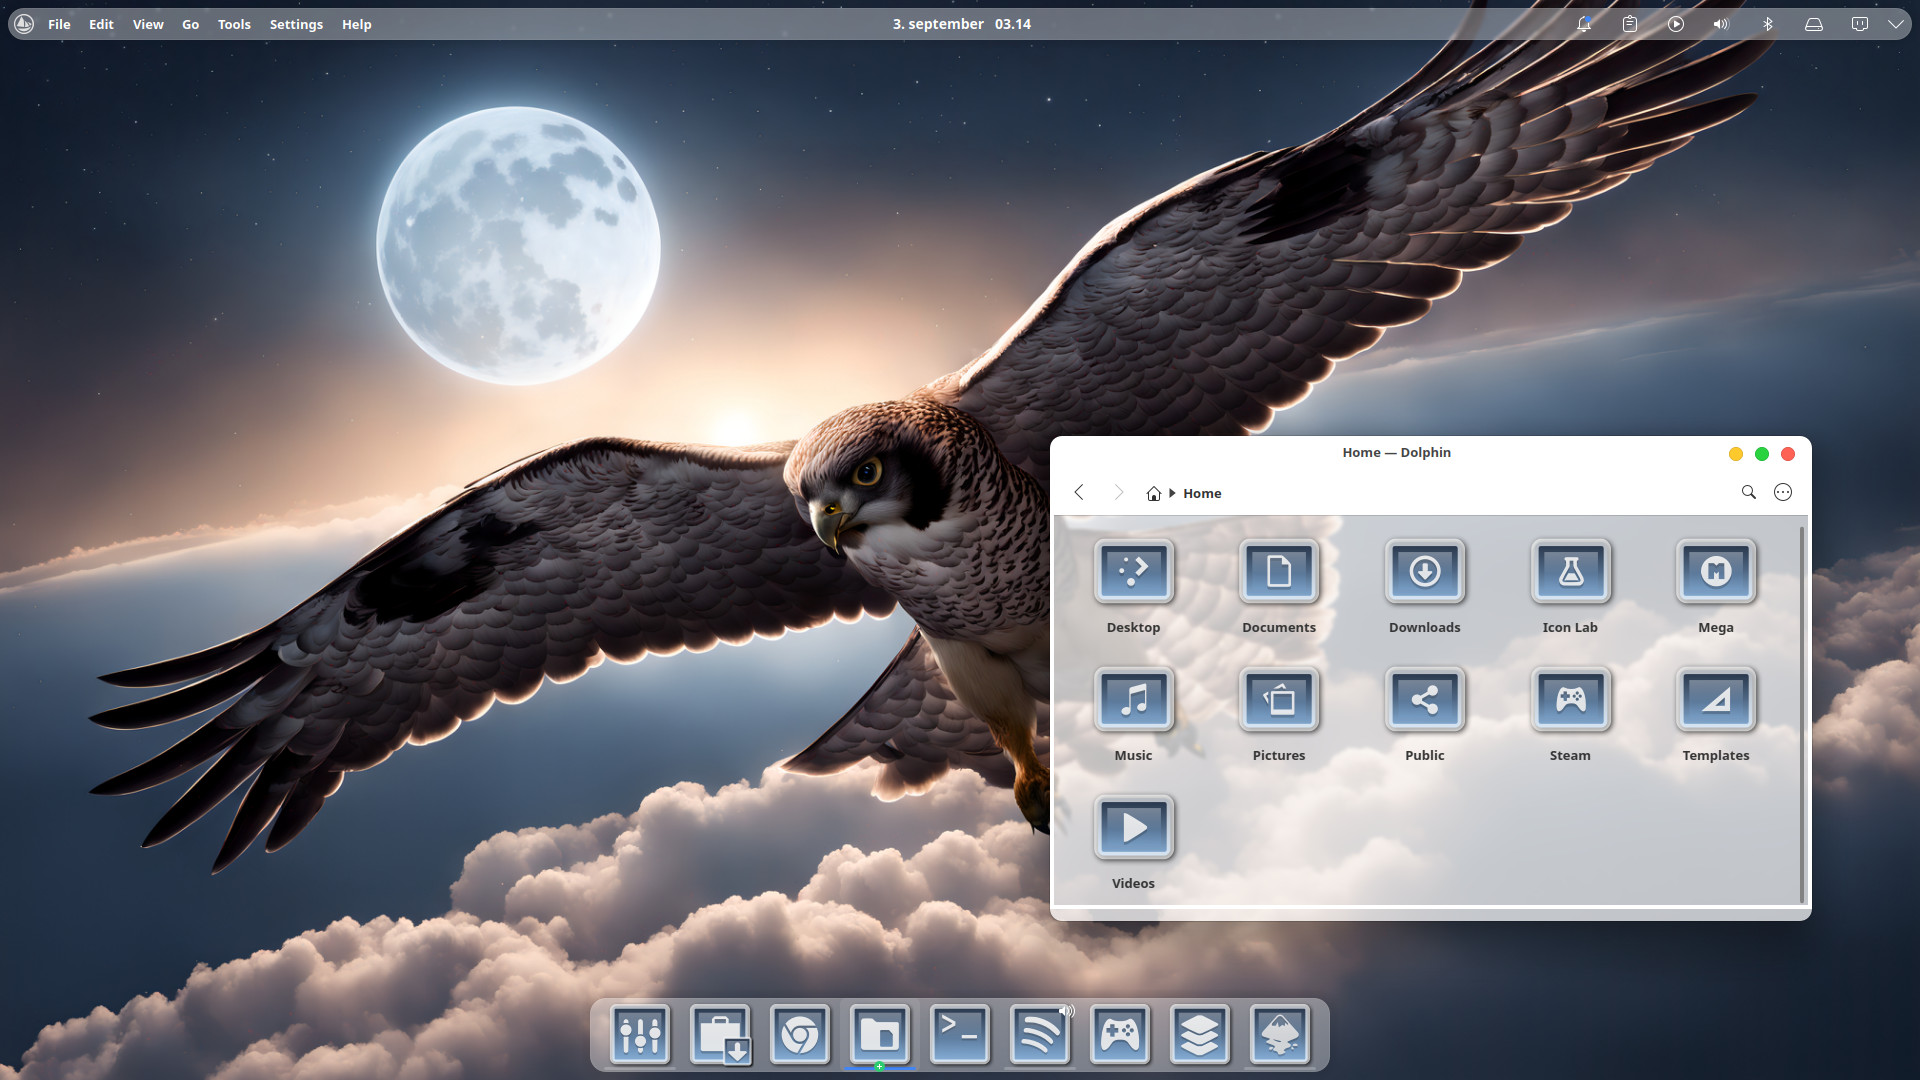Click the media play icon in the tray
Image resolution: width=1920 pixels, height=1080 pixels.
(x=1675, y=23)
